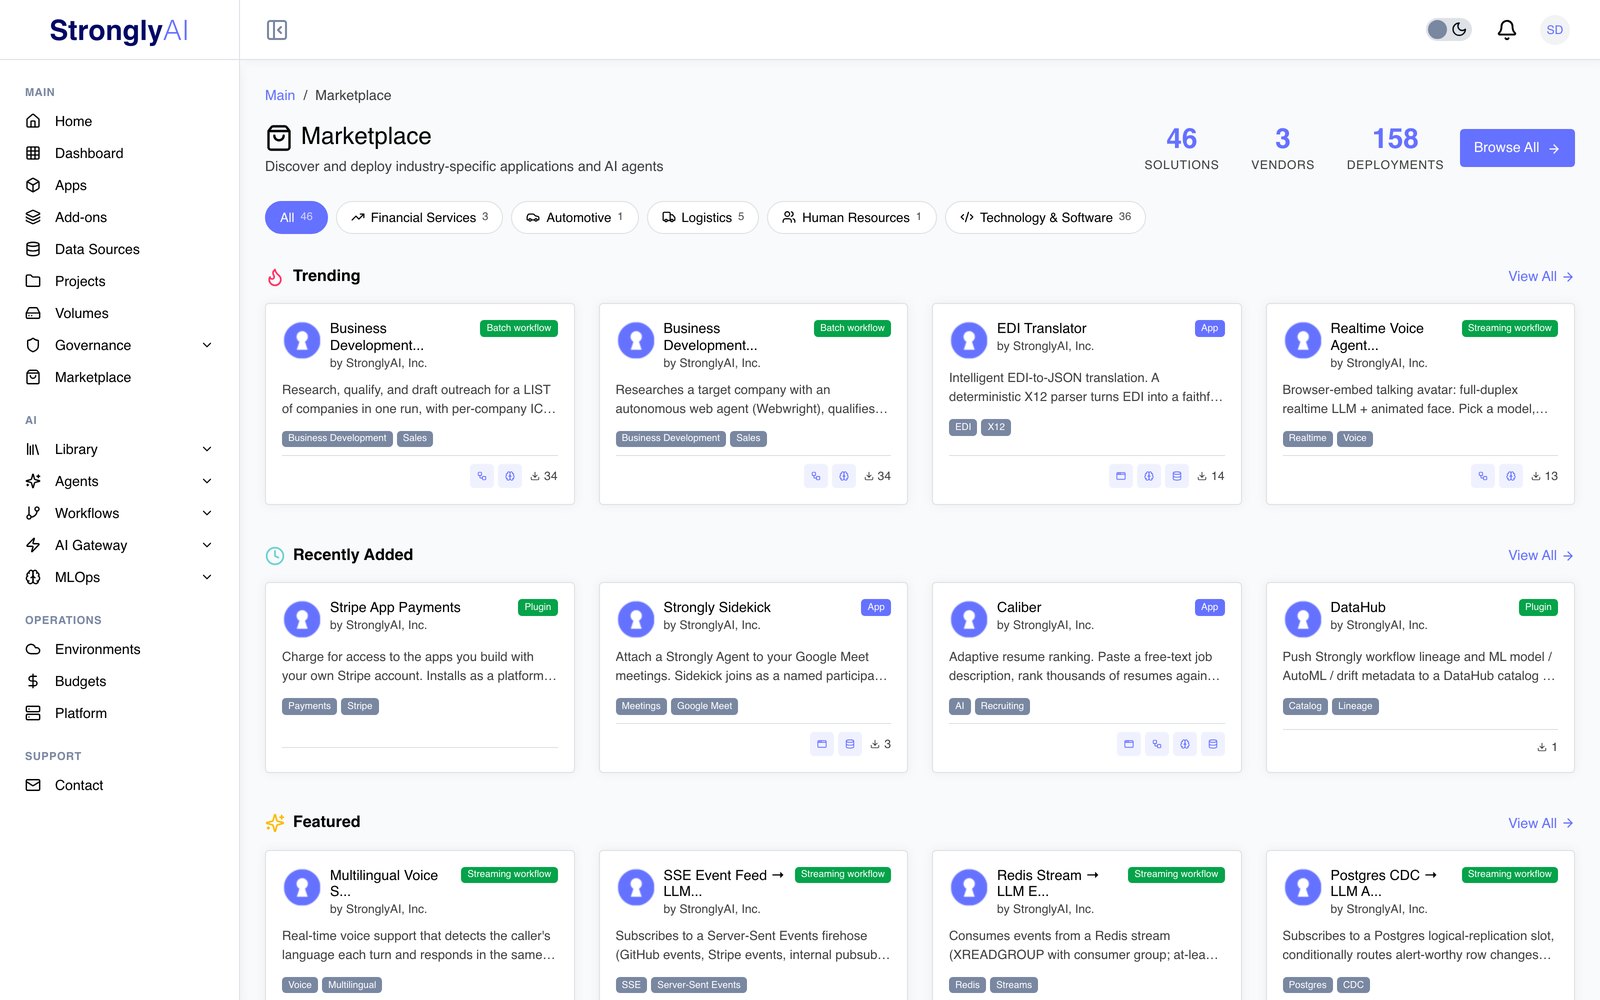Click View All for Trending

(1541, 276)
